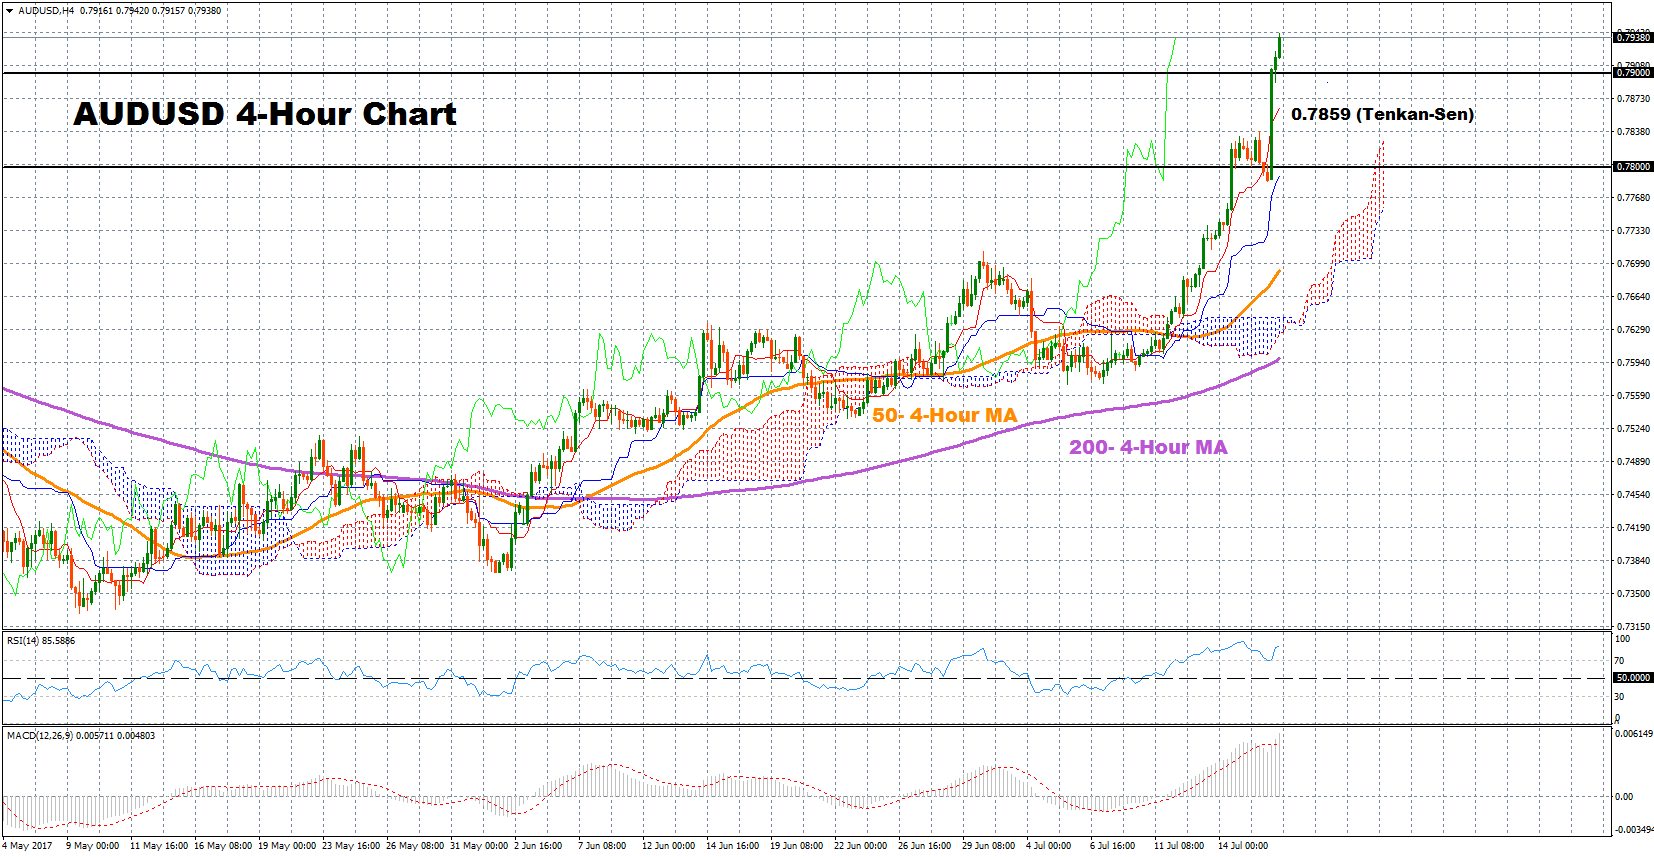This screenshot has height=857, width=1654.
Task: Click the RSI 50.0000 level tag
Action: pyautogui.click(x=1633, y=678)
